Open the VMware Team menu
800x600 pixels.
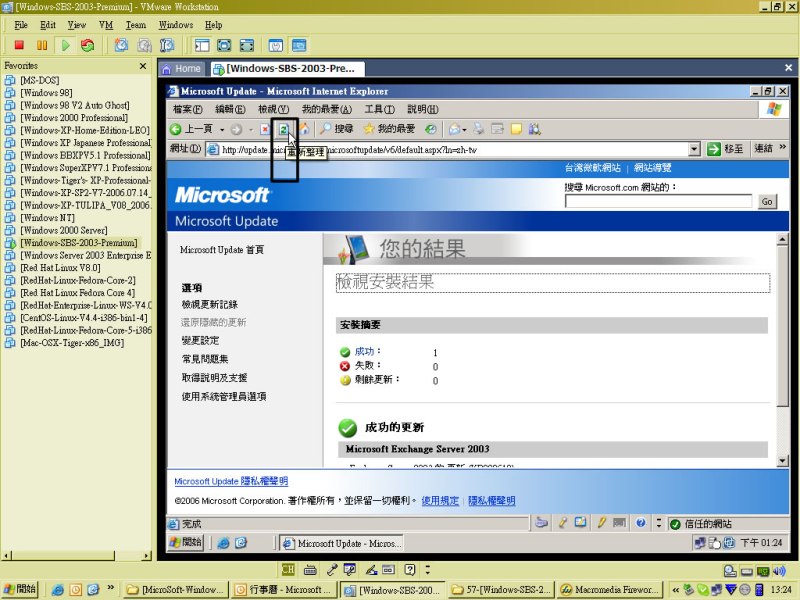tap(136, 25)
